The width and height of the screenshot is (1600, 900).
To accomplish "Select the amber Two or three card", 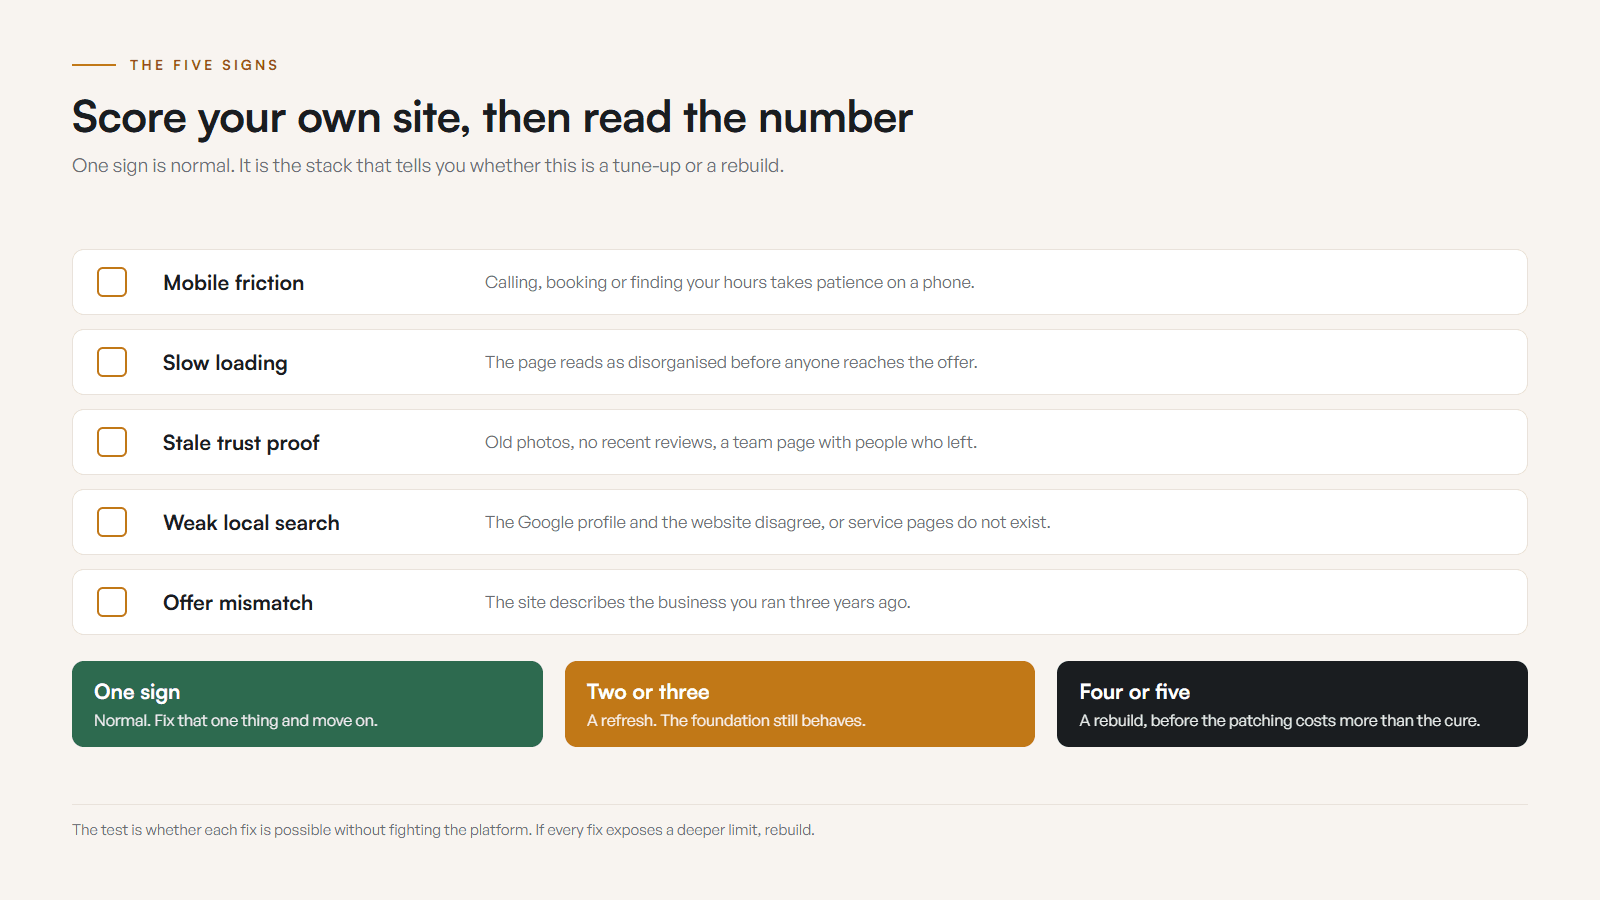I will 800,704.
